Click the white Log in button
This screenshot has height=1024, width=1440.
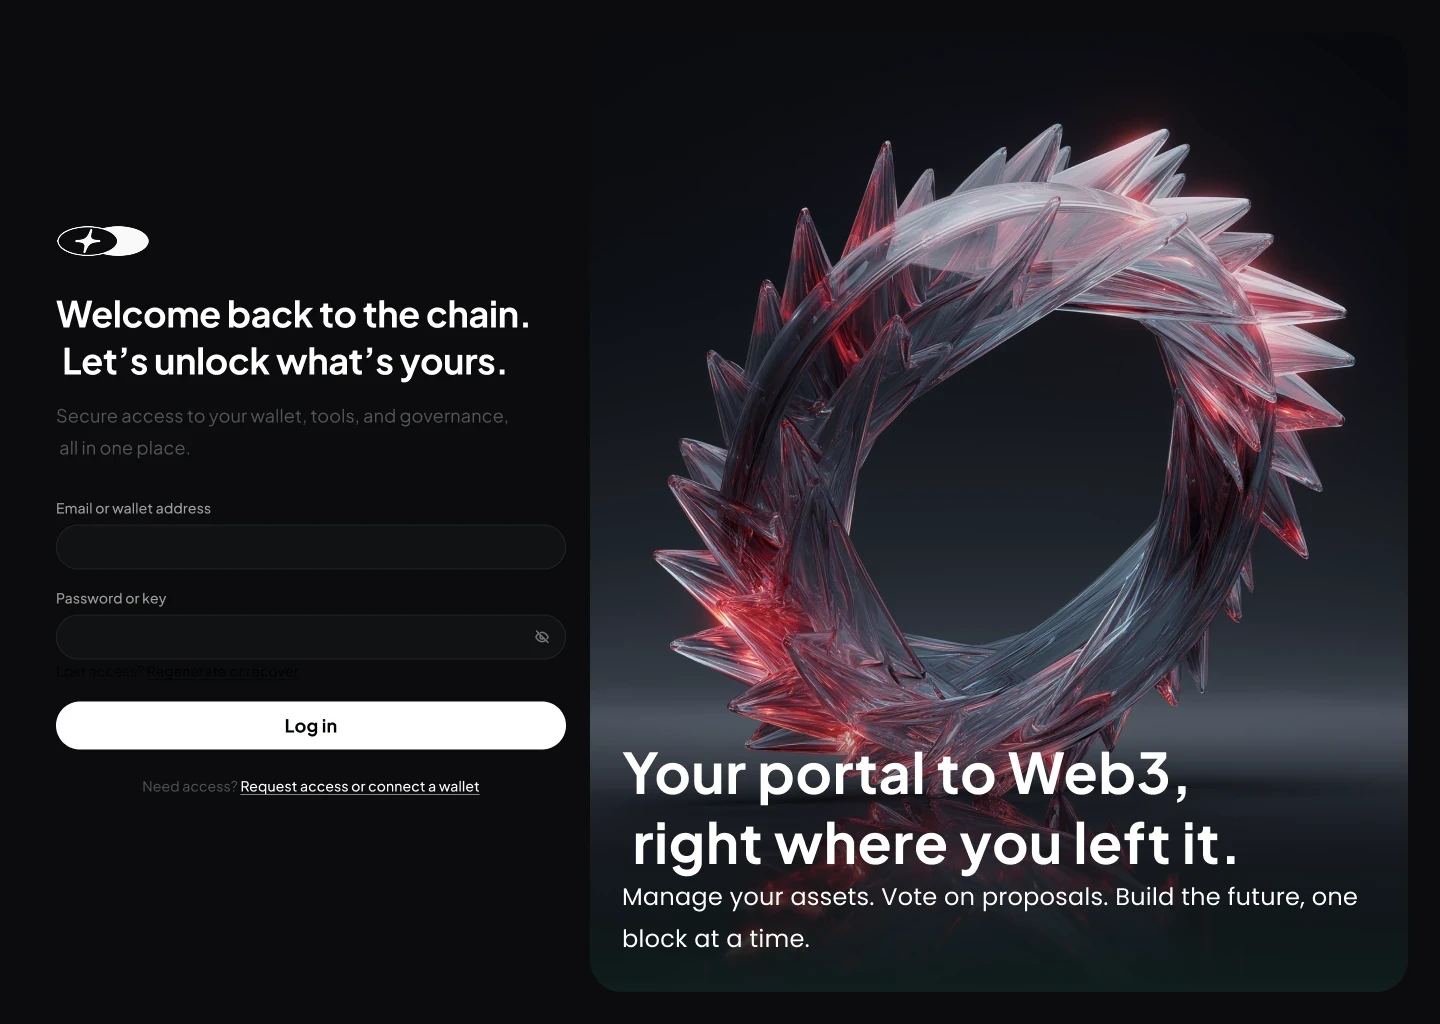click(311, 725)
